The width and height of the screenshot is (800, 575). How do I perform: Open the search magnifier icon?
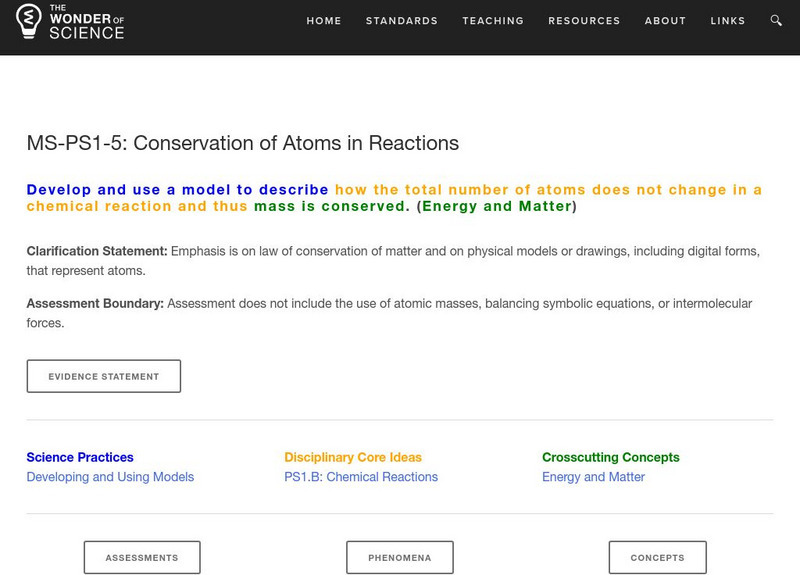777,20
